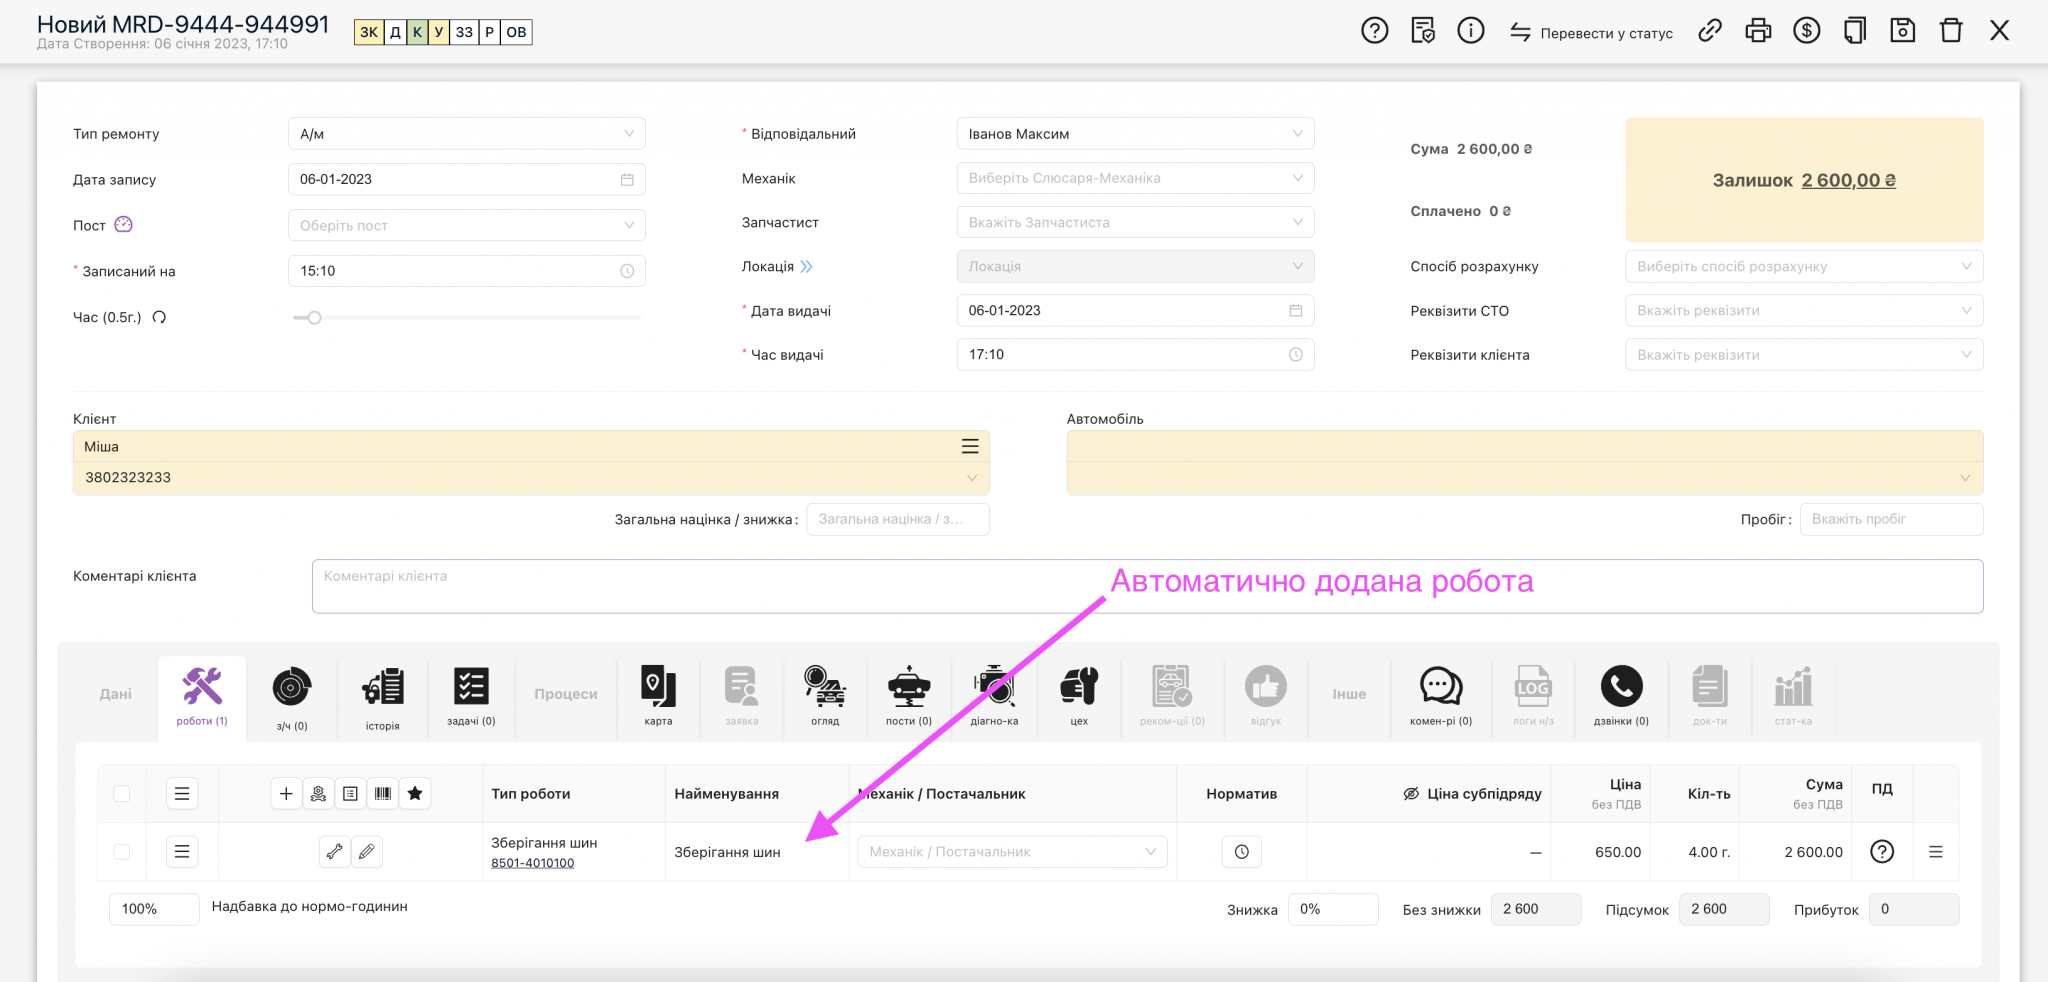Open the задачі (0) tab
This screenshot has width=2048, height=982.
coord(471,696)
